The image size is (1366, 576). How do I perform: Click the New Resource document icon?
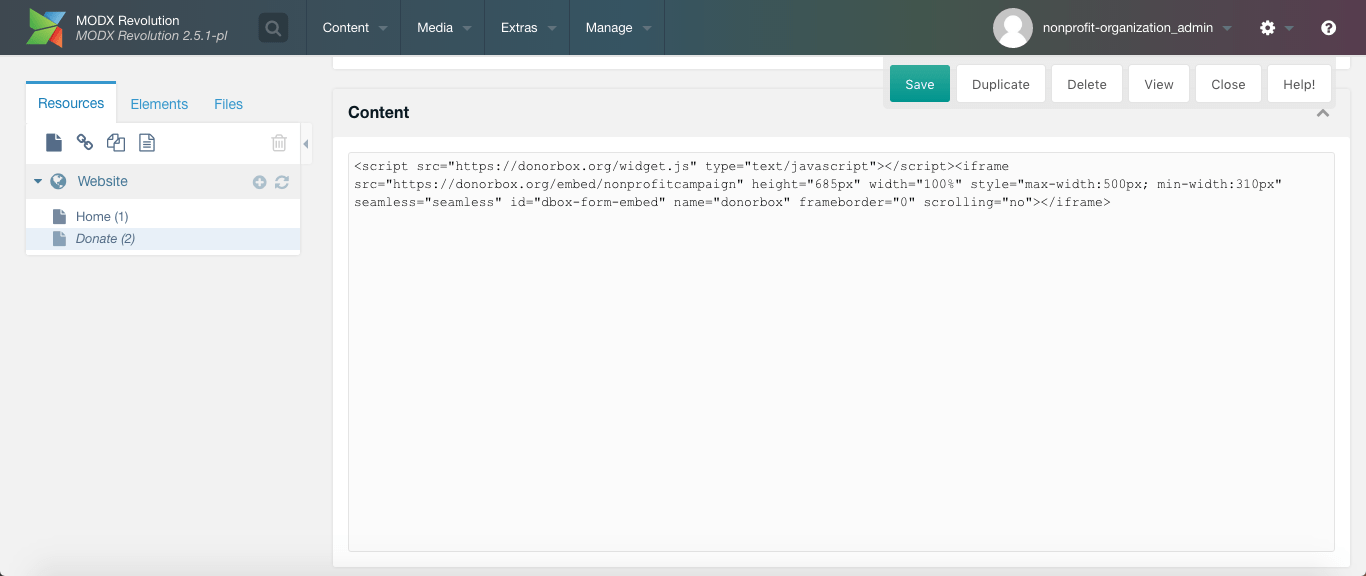54,143
